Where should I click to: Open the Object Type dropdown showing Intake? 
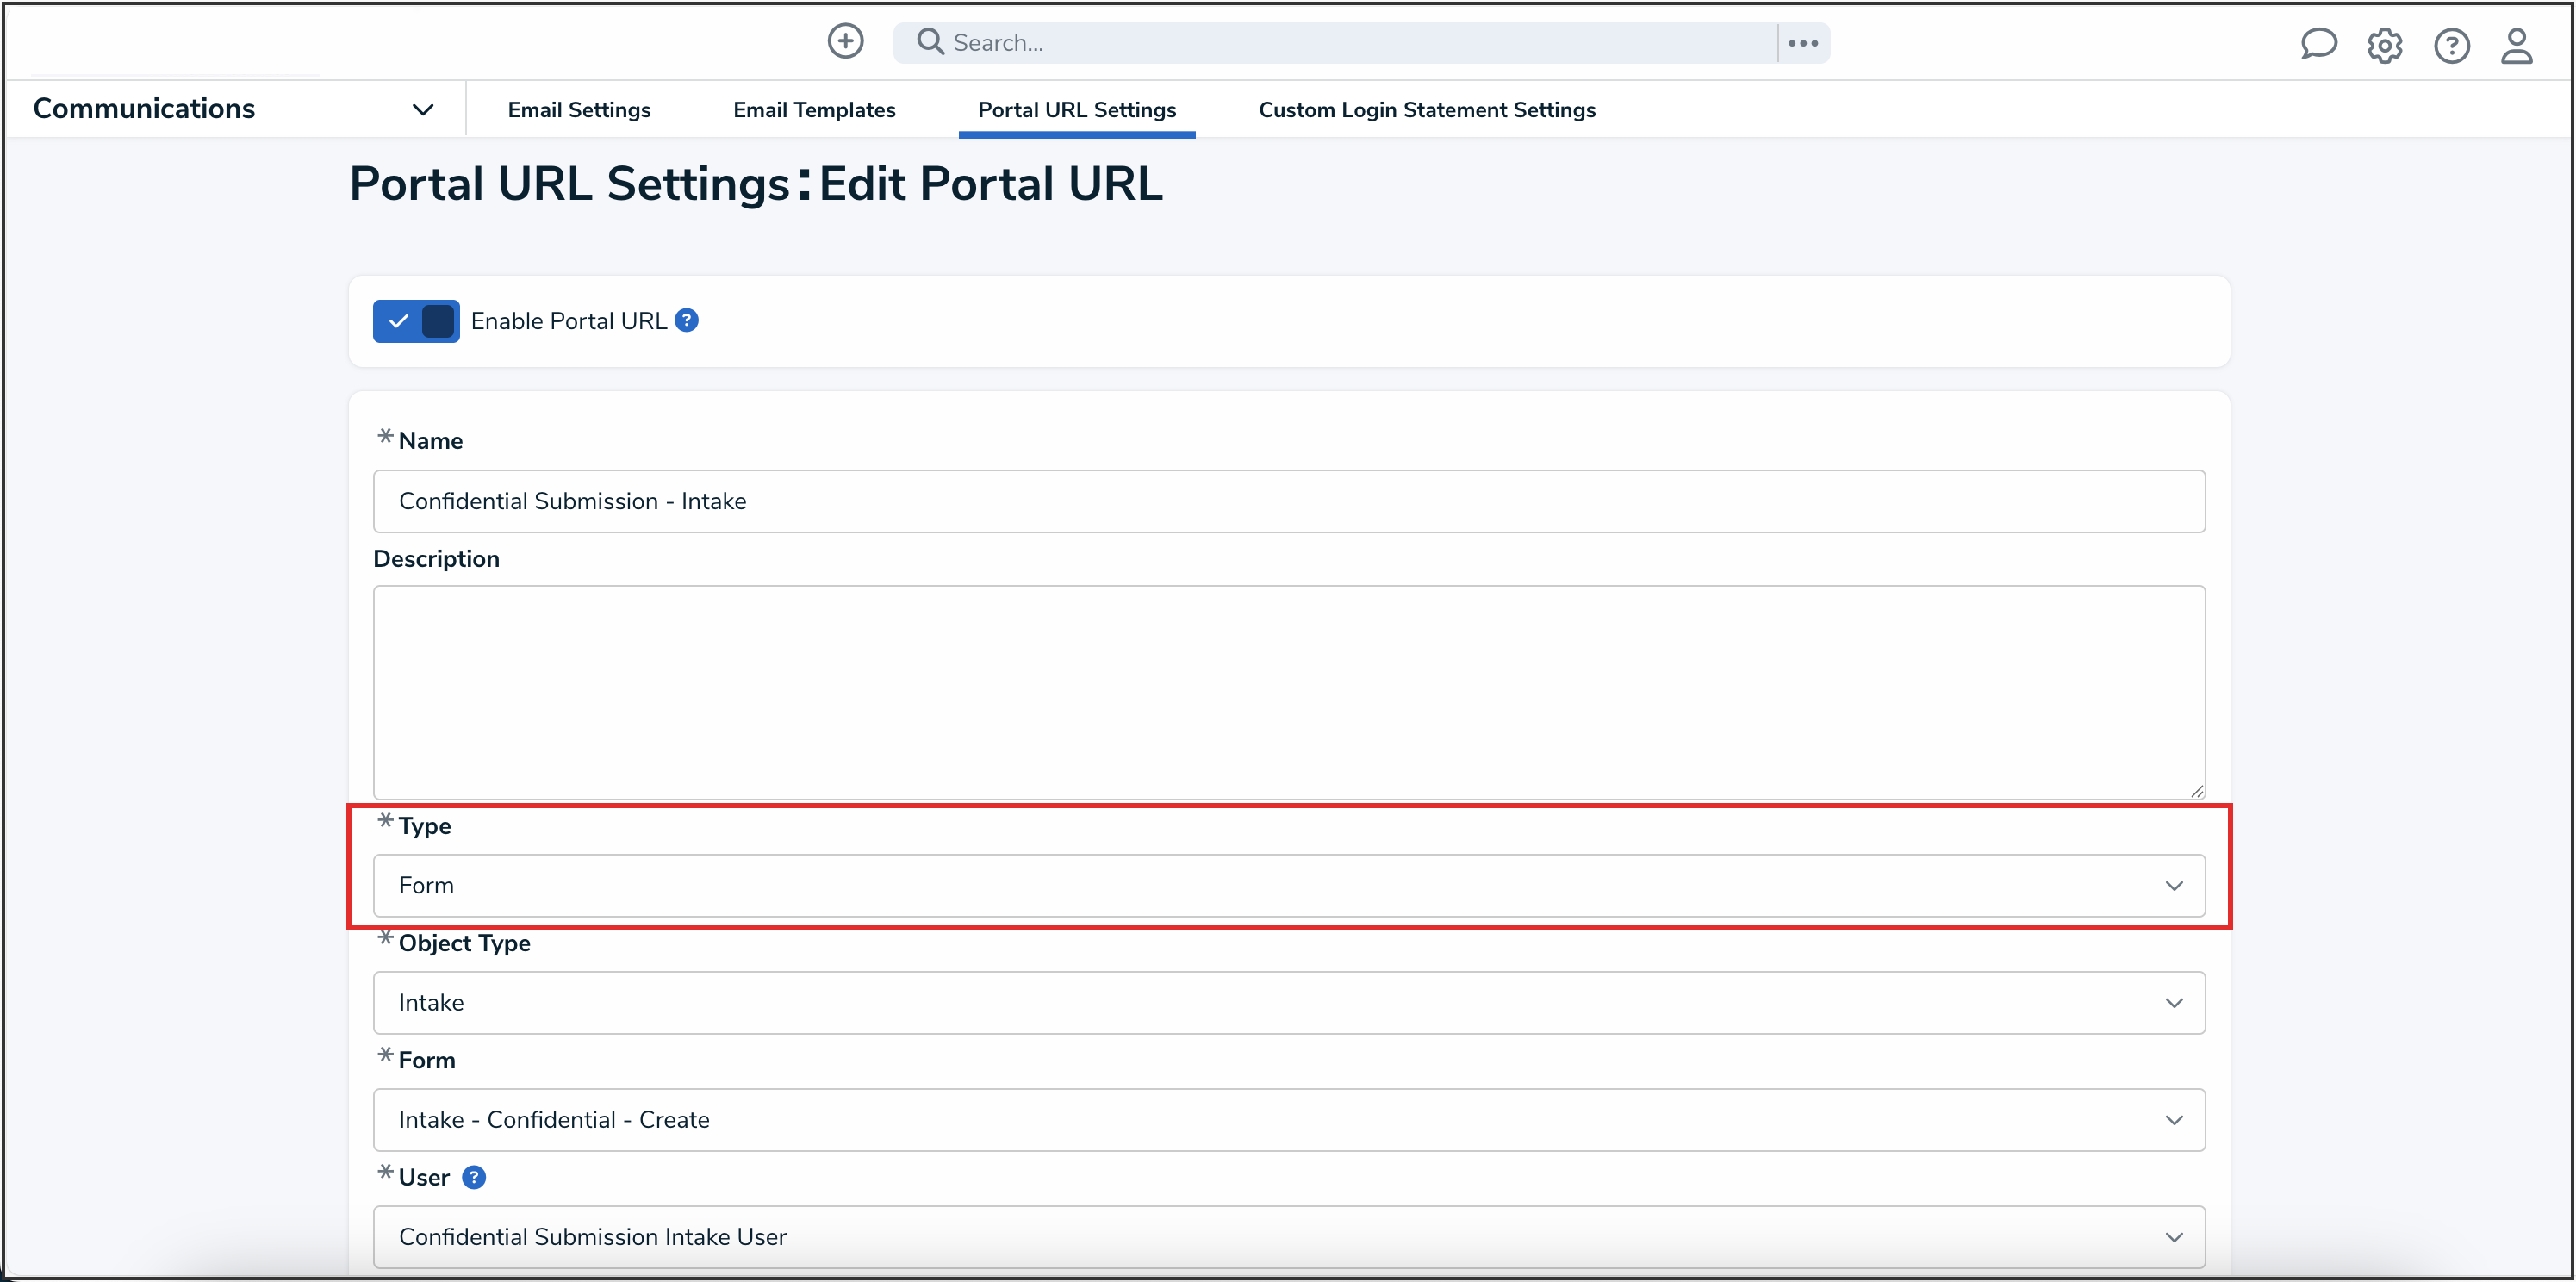(1288, 1002)
